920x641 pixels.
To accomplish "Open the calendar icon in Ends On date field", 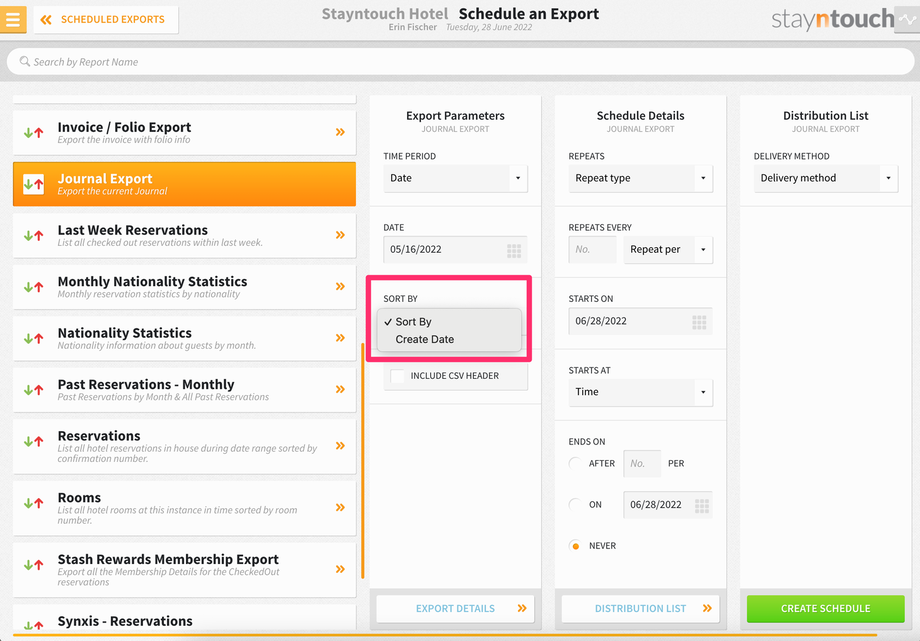I will point(702,506).
